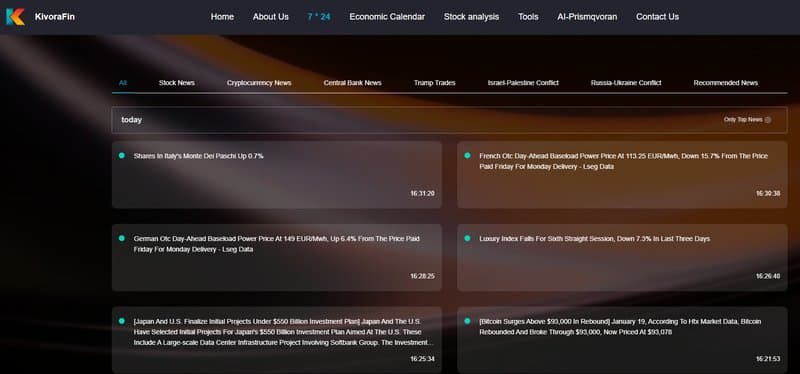Image resolution: width=800 pixels, height=374 pixels.
Task: Click timestamp 16:26:40
Action: pos(768,276)
